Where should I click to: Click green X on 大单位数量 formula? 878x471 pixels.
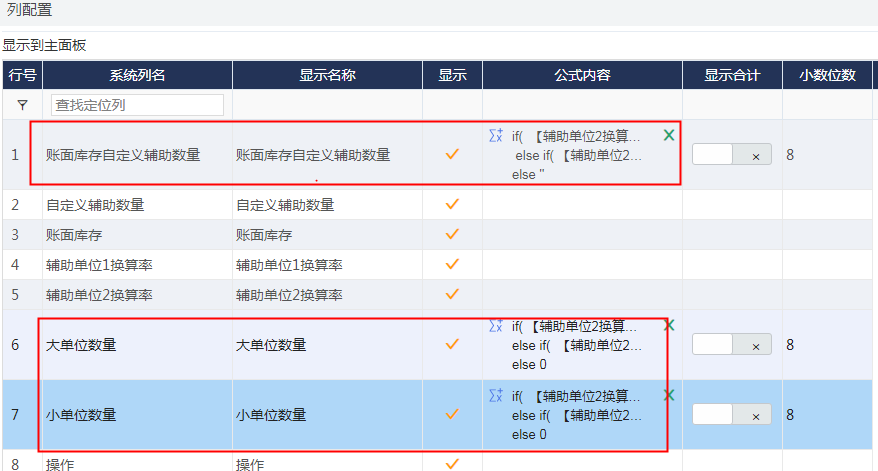tap(669, 325)
